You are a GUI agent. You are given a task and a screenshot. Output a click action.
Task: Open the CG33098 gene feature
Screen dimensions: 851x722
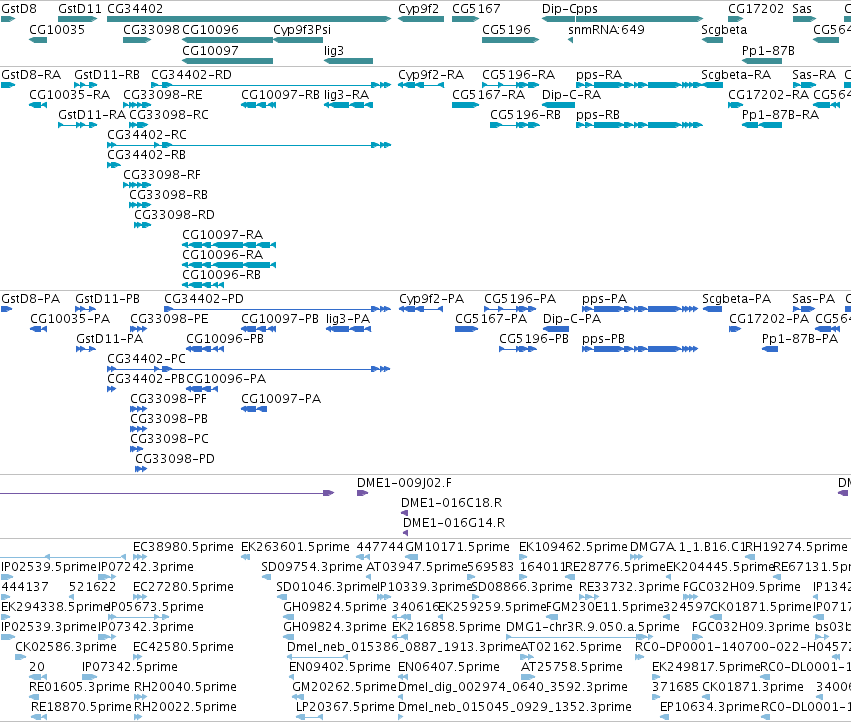pos(137,40)
